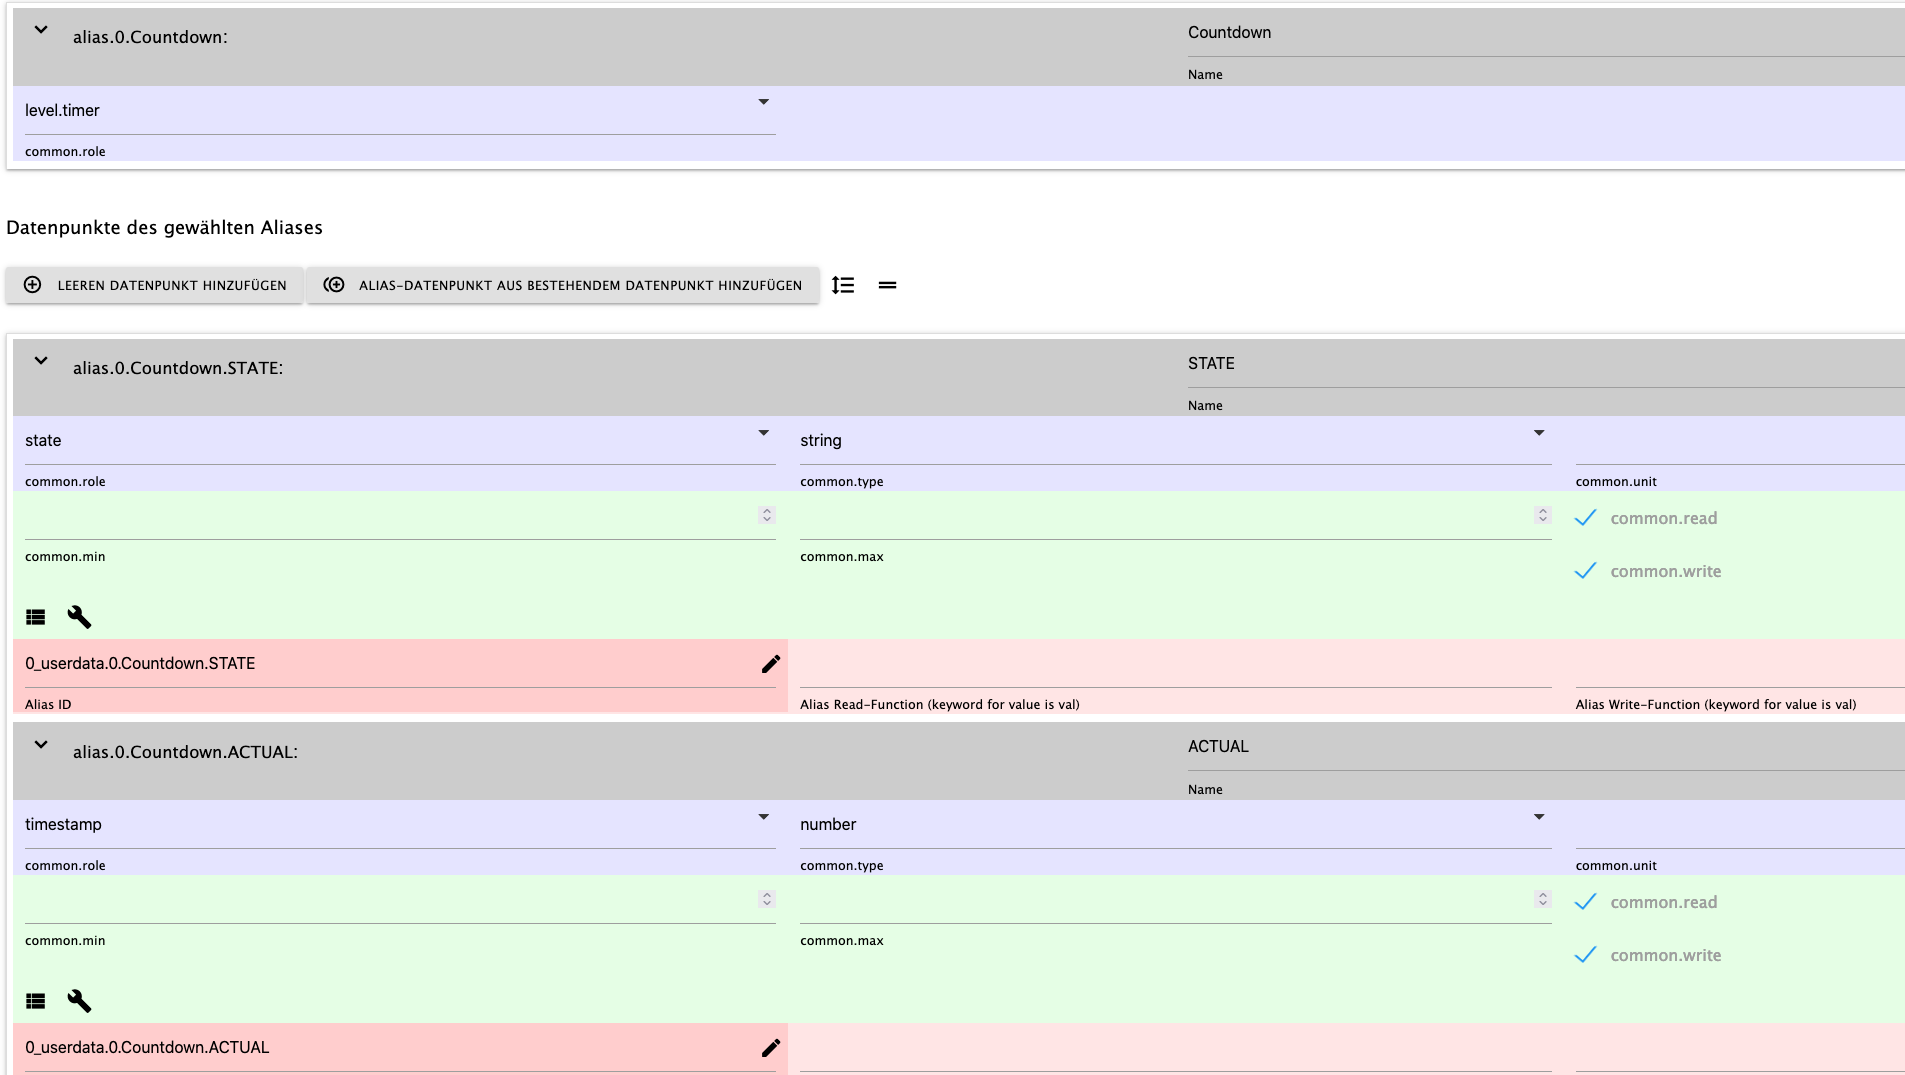Screen dimensions: 1905x1075
Task: Click the expand all rows icon
Action: tap(843, 285)
